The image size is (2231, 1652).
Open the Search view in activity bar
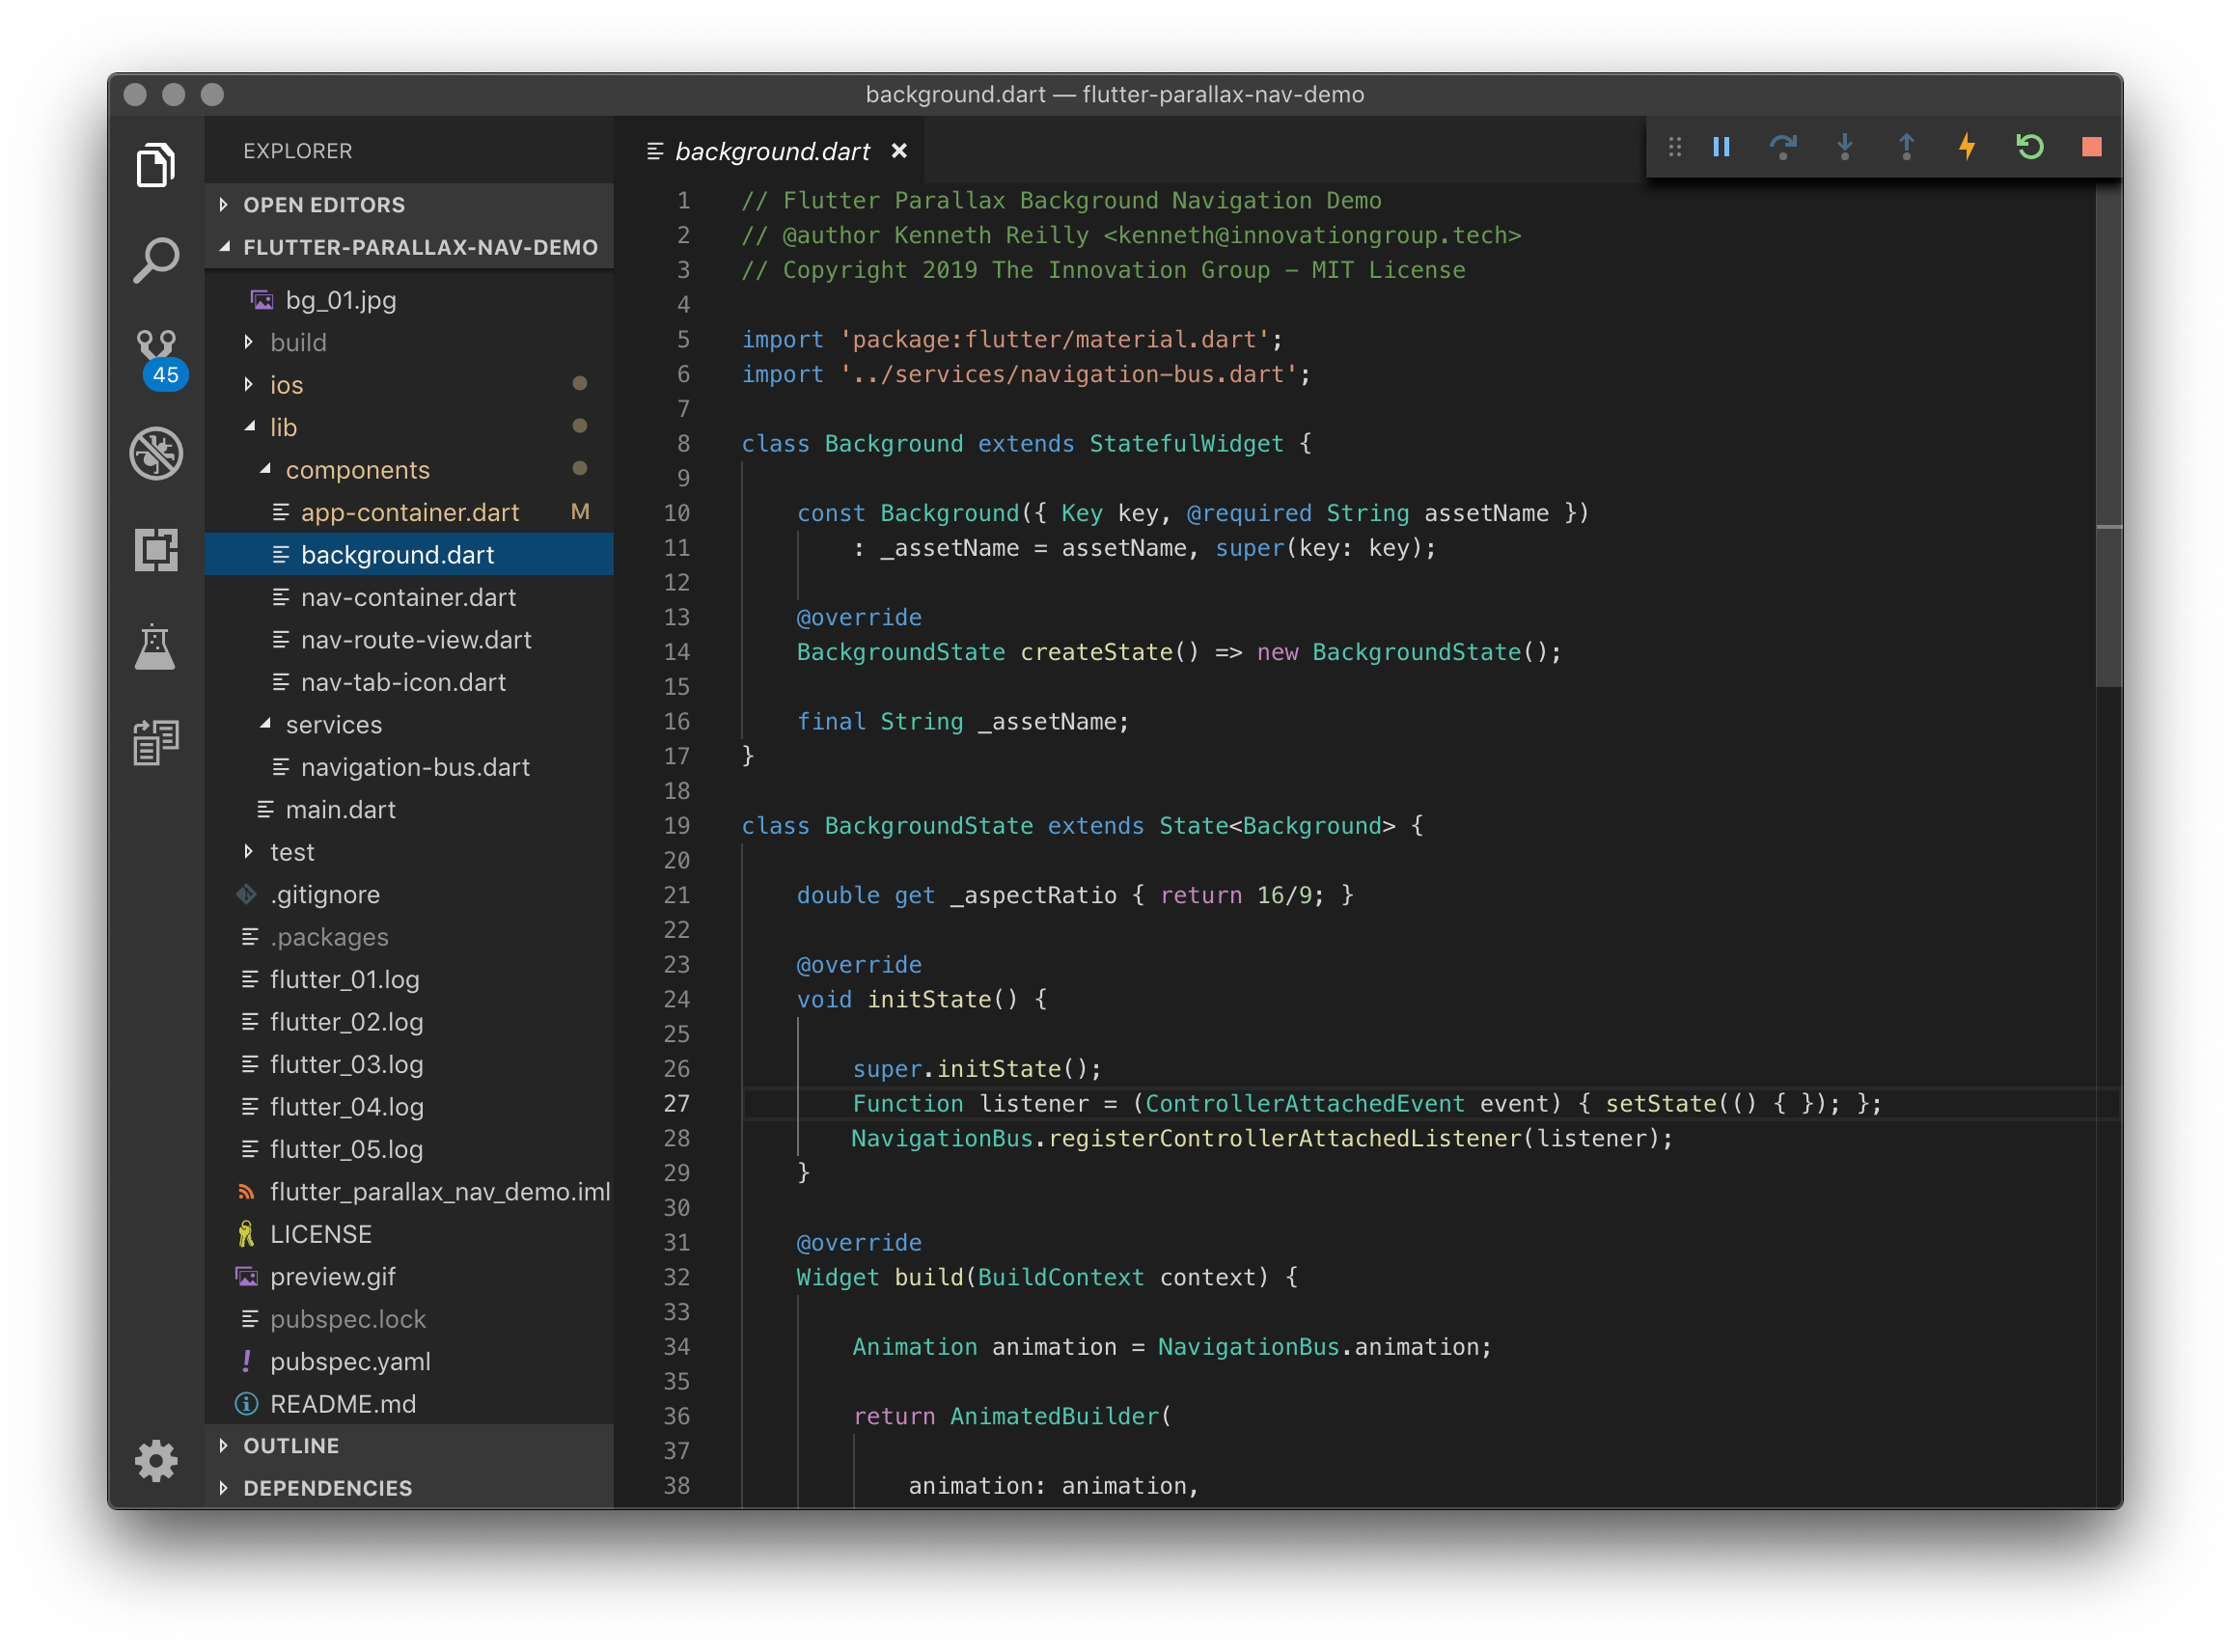[156, 261]
